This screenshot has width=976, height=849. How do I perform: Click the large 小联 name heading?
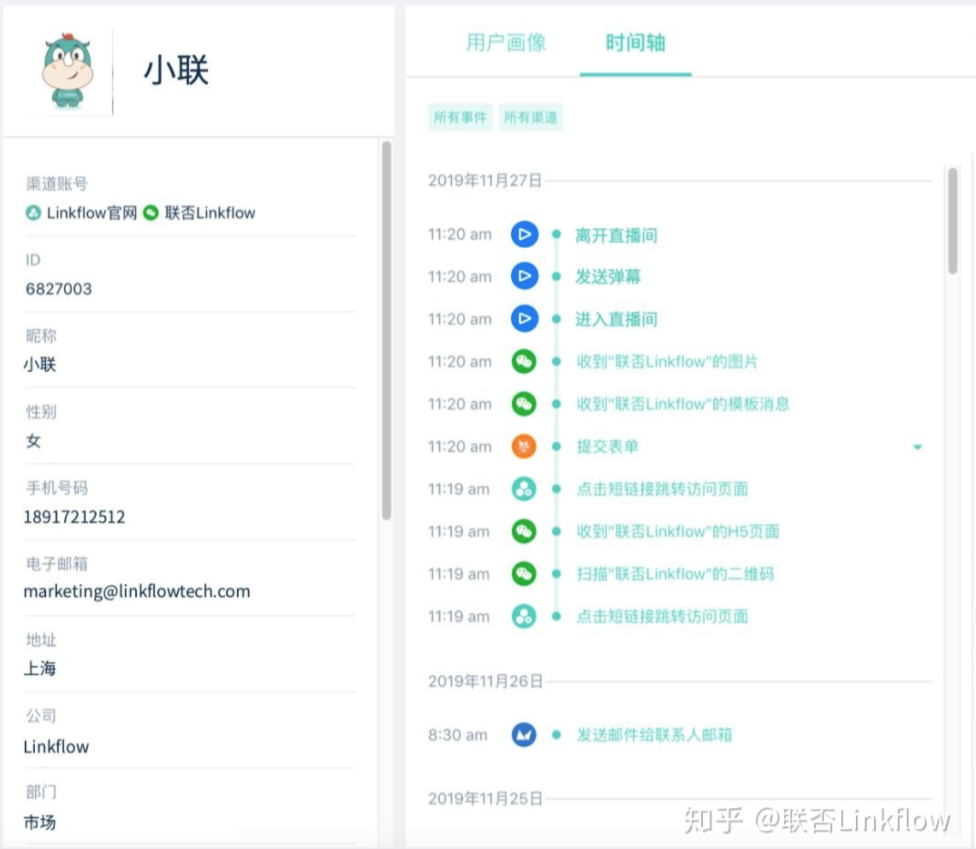click(176, 70)
